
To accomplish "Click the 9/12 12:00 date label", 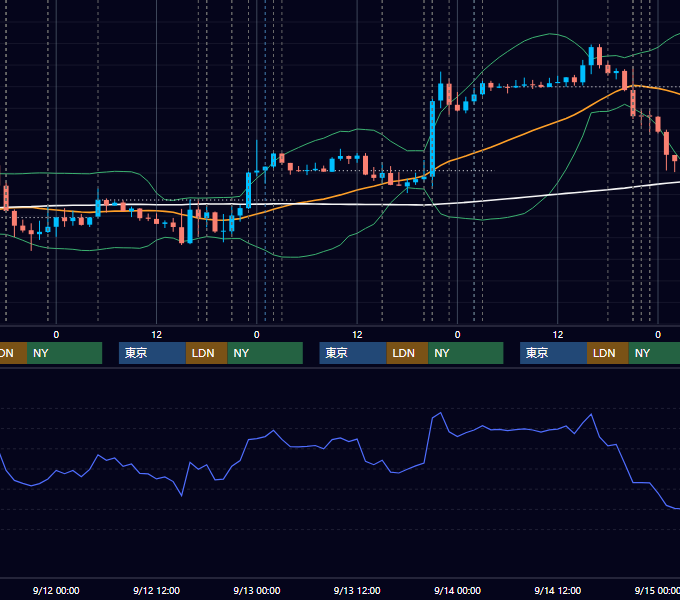I will (x=156, y=590).
